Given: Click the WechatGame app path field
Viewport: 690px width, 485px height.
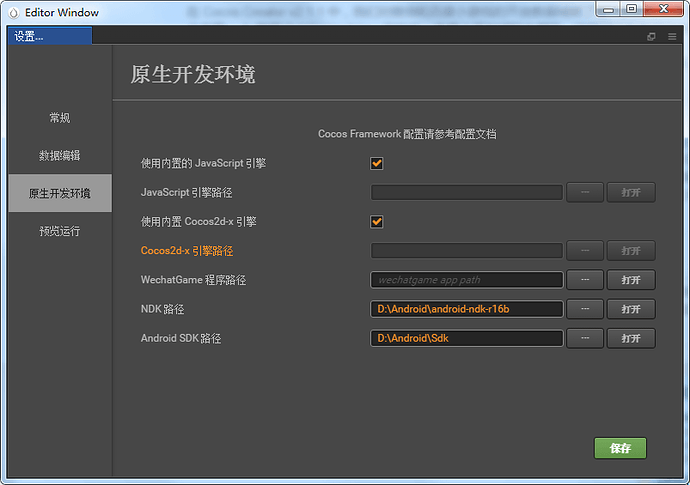Looking at the screenshot, I should tap(467, 280).
